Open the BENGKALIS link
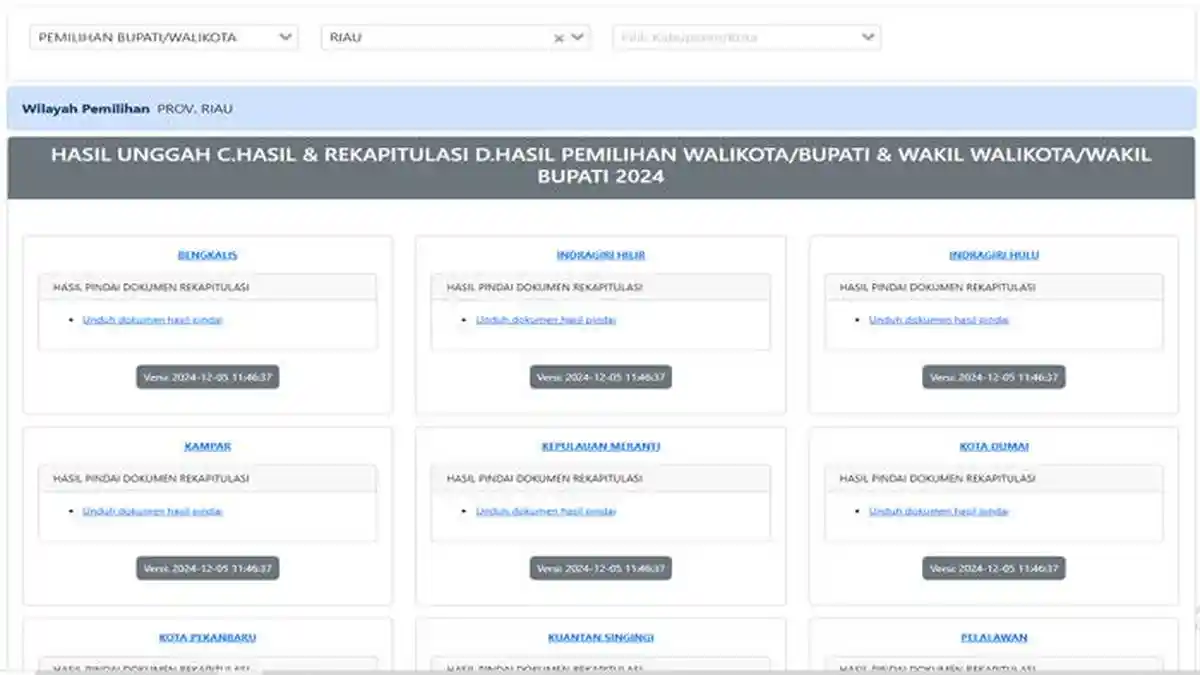This screenshot has width=1200, height=675. pyautogui.click(x=207, y=255)
